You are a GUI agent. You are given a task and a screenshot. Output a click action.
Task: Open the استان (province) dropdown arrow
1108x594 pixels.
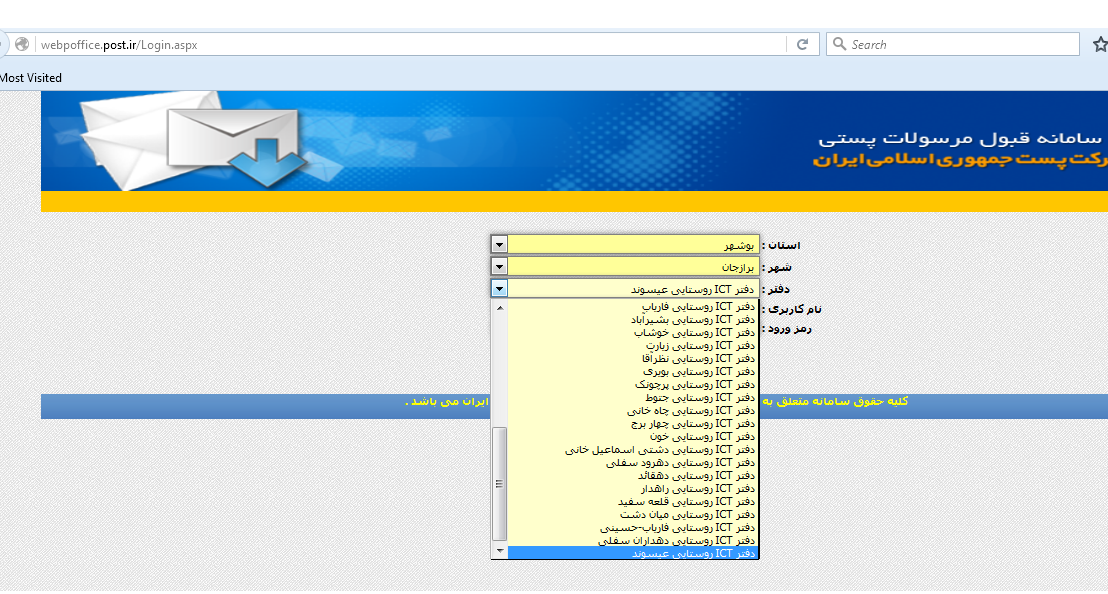point(500,244)
